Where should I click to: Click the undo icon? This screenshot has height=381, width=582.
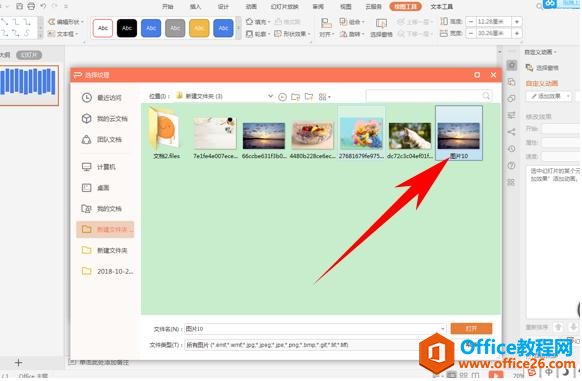pos(43,6)
